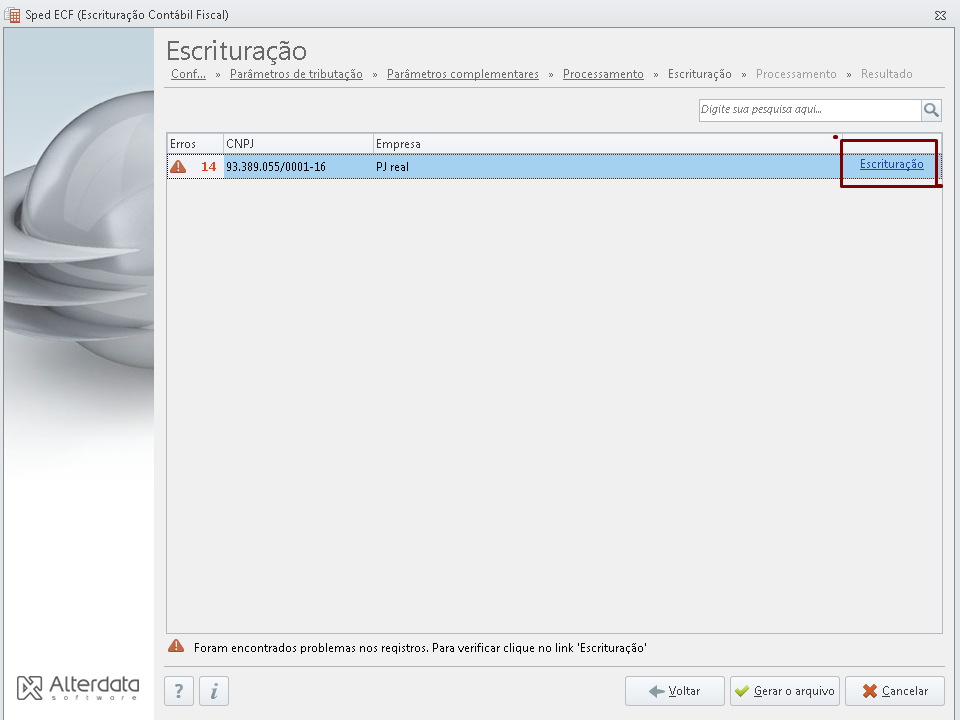Click the Sped ECF title bar app icon
Screen dimensions: 960x720
point(12,15)
